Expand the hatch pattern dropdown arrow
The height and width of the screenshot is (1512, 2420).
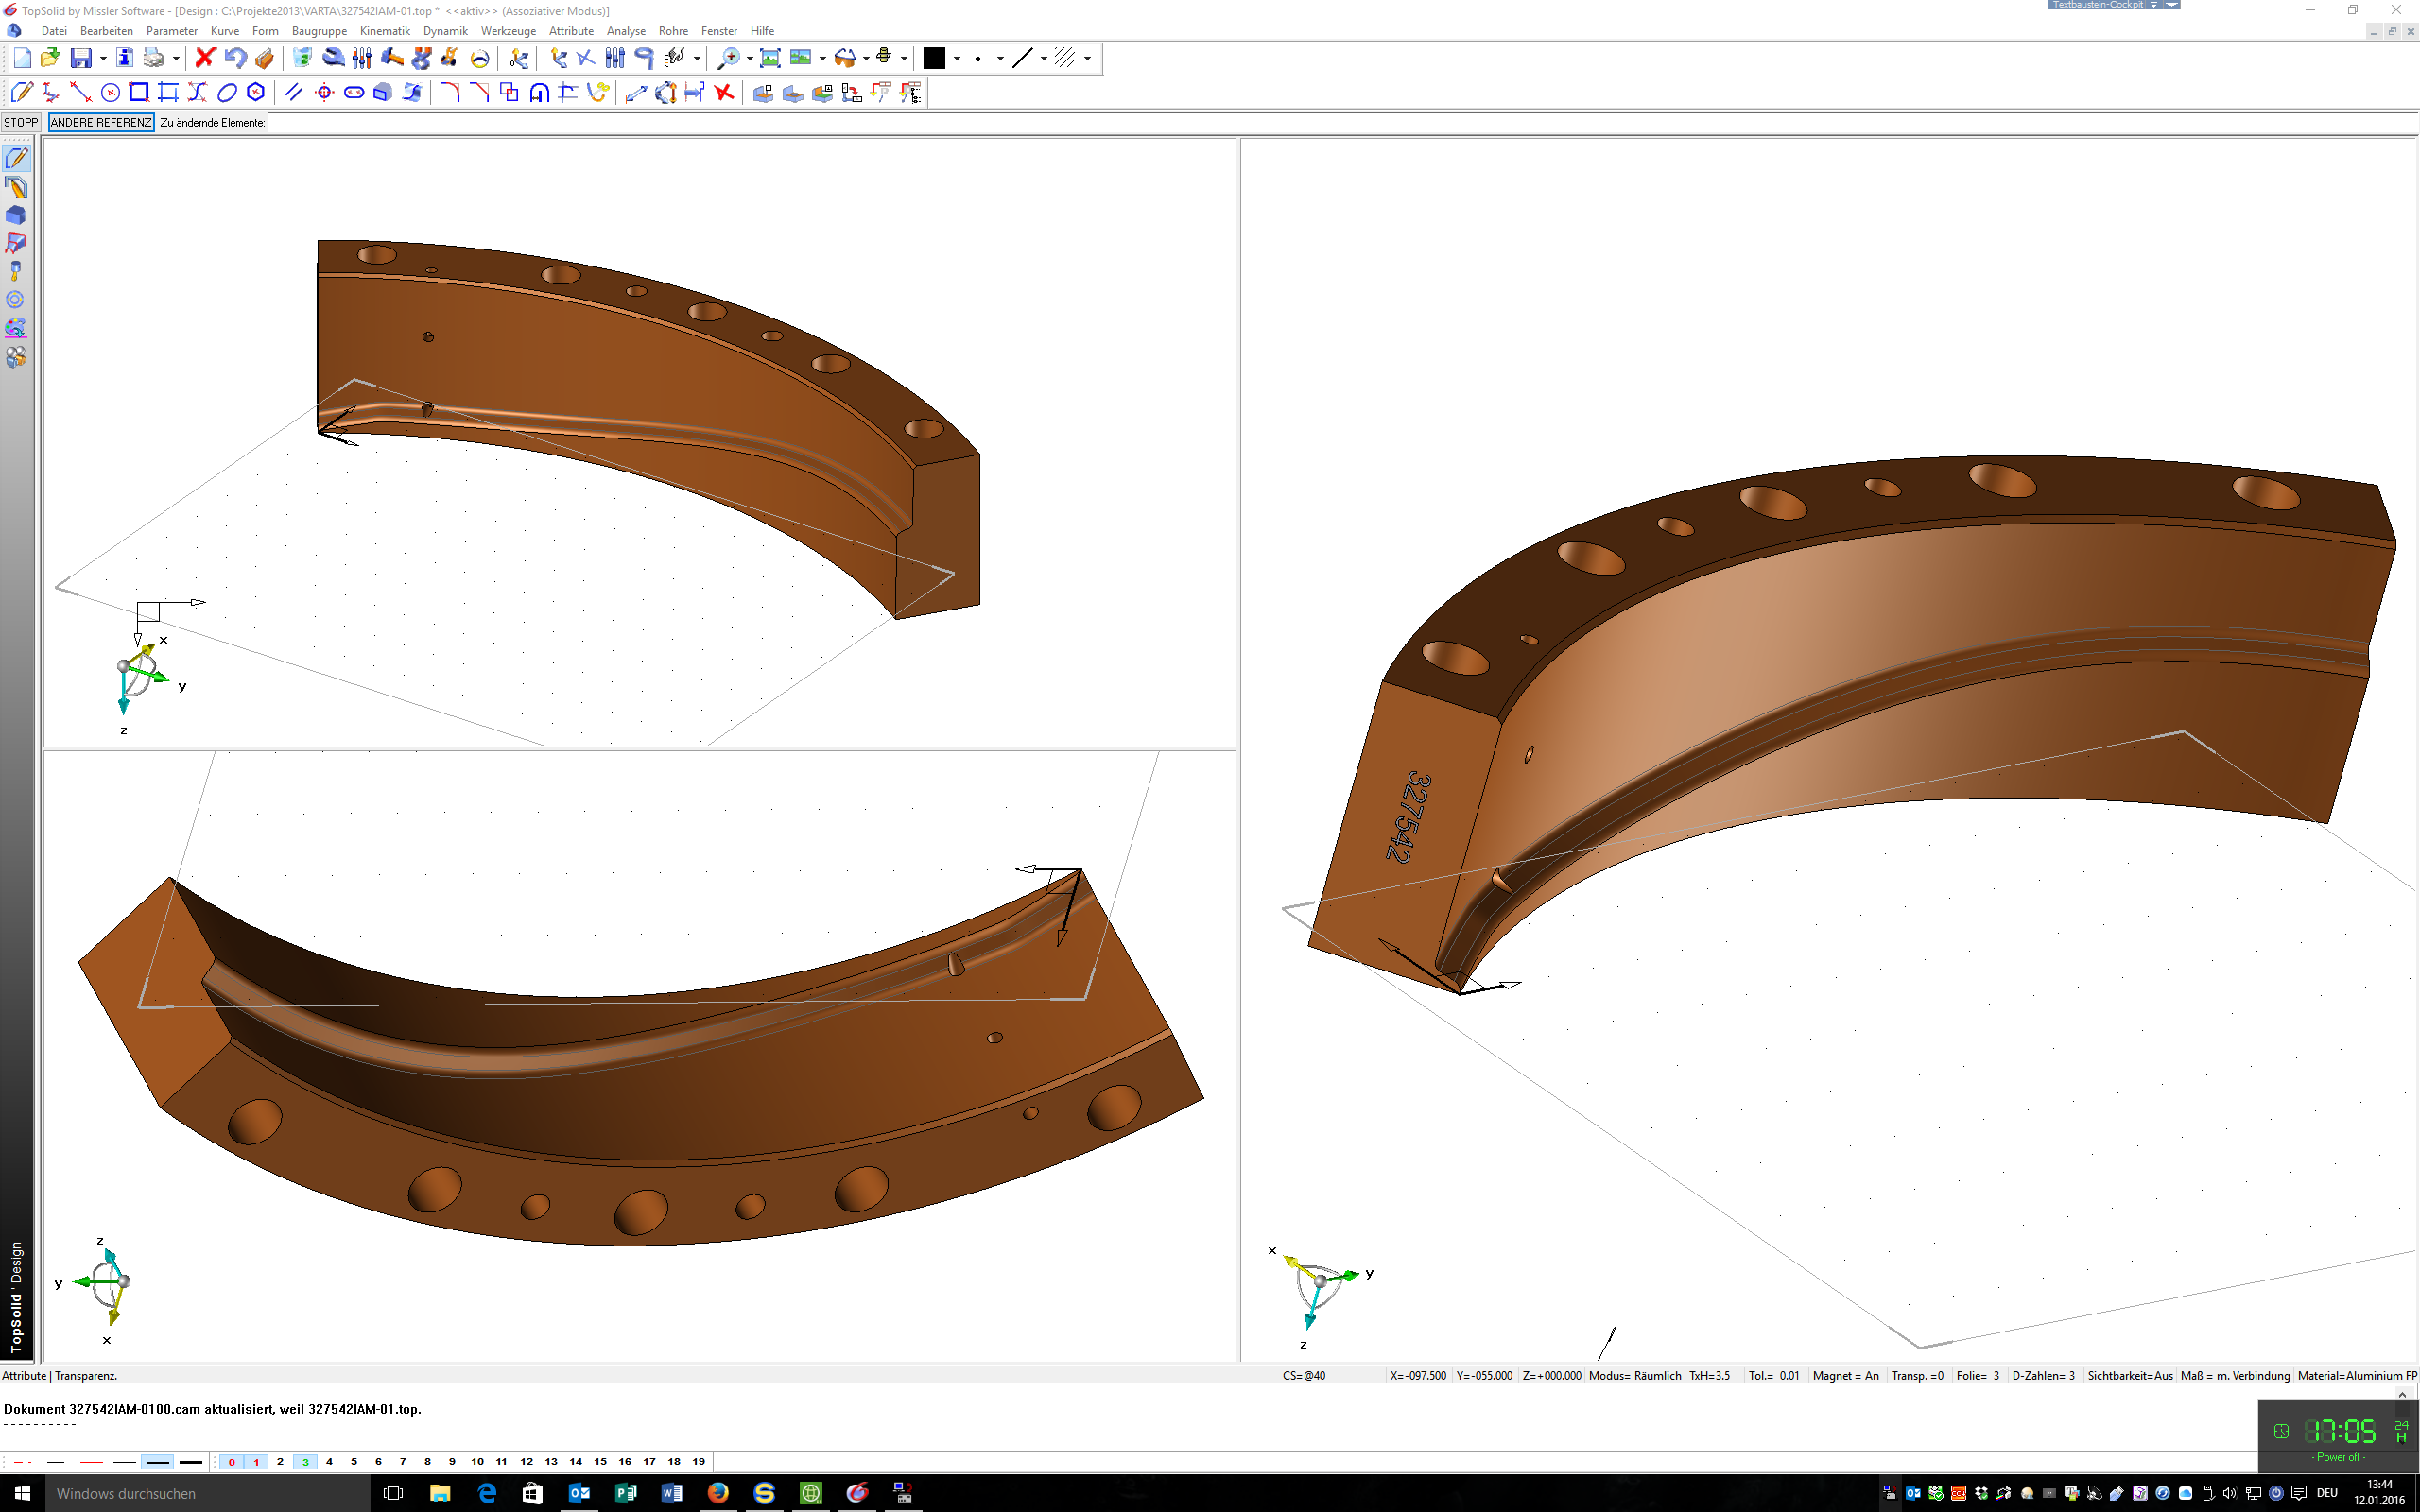[1087, 59]
